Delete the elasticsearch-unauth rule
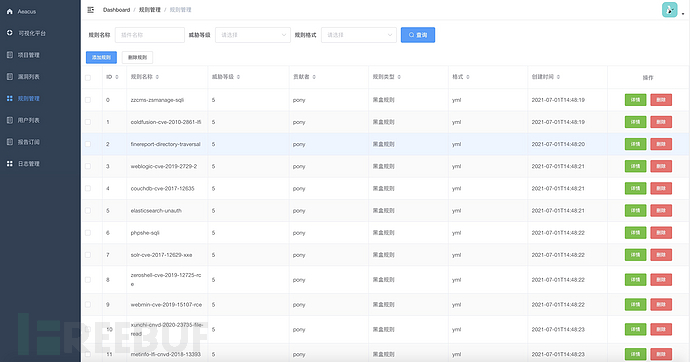This screenshot has width=690, height=362. click(x=661, y=211)
